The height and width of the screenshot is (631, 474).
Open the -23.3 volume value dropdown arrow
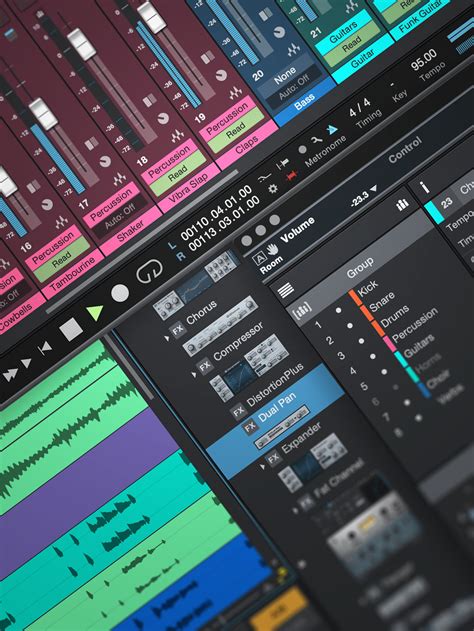[374, 188]
